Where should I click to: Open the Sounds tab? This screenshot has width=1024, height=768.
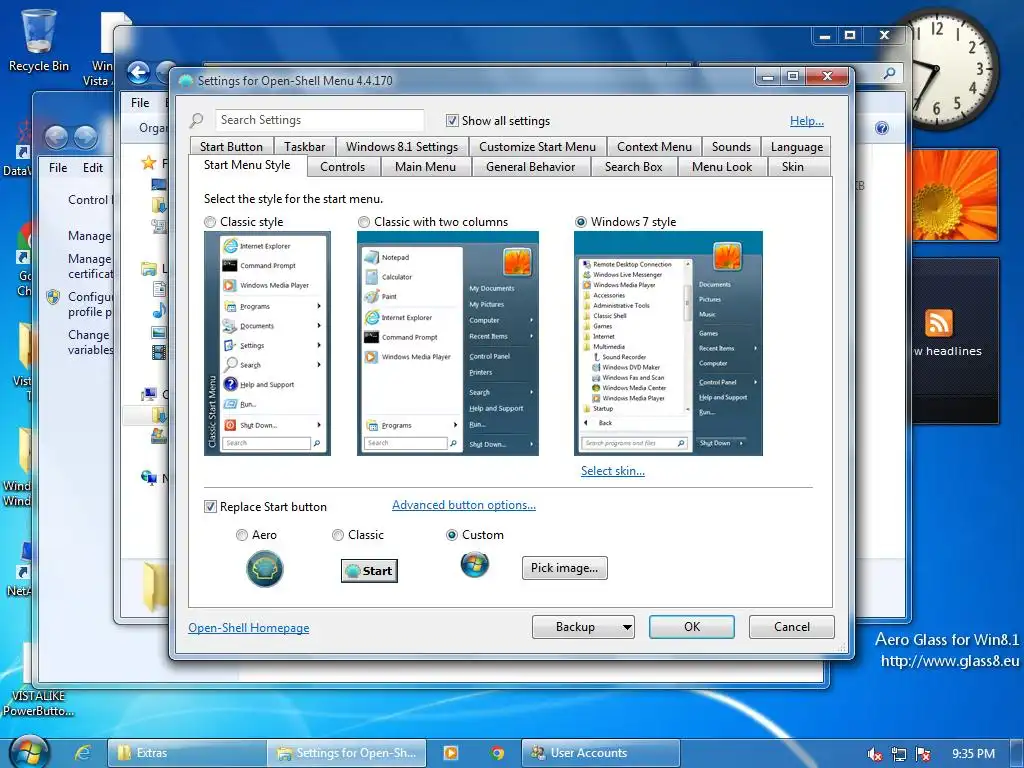[731, 146]
